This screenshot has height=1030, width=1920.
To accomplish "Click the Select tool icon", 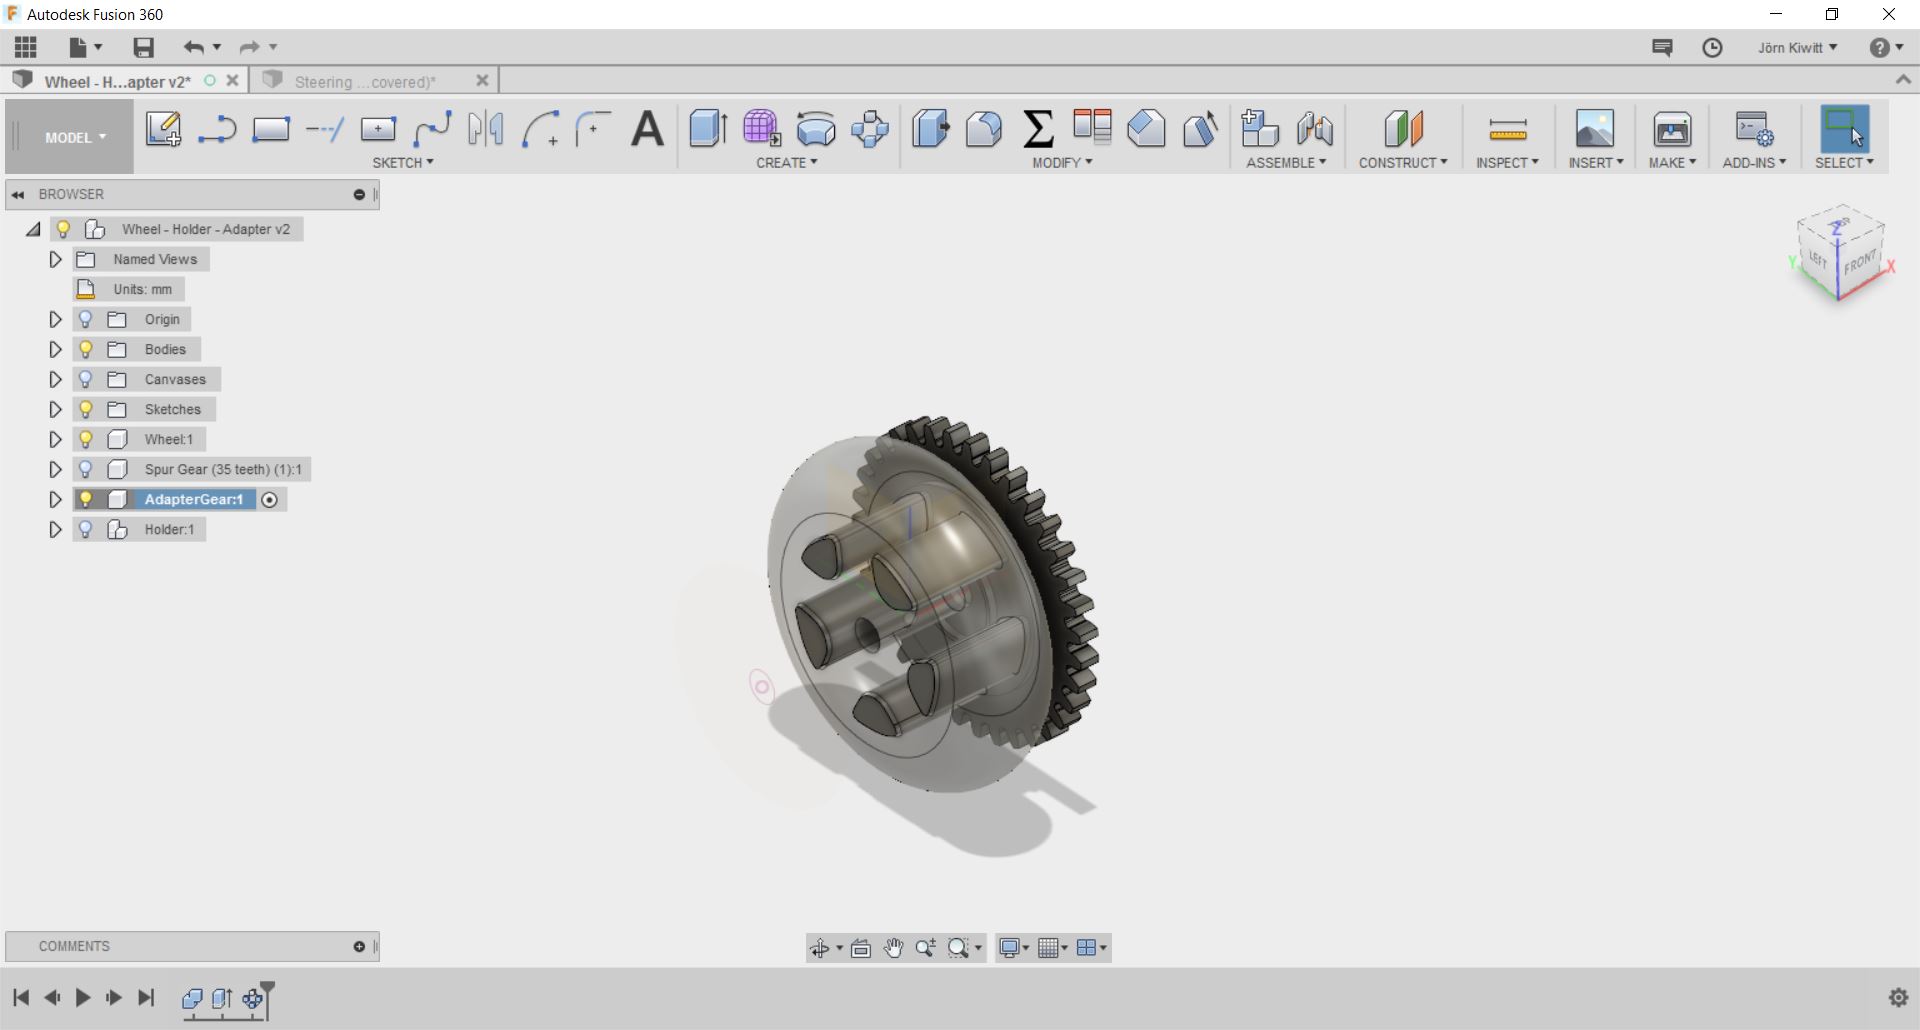I will (x=1845, y=129).
